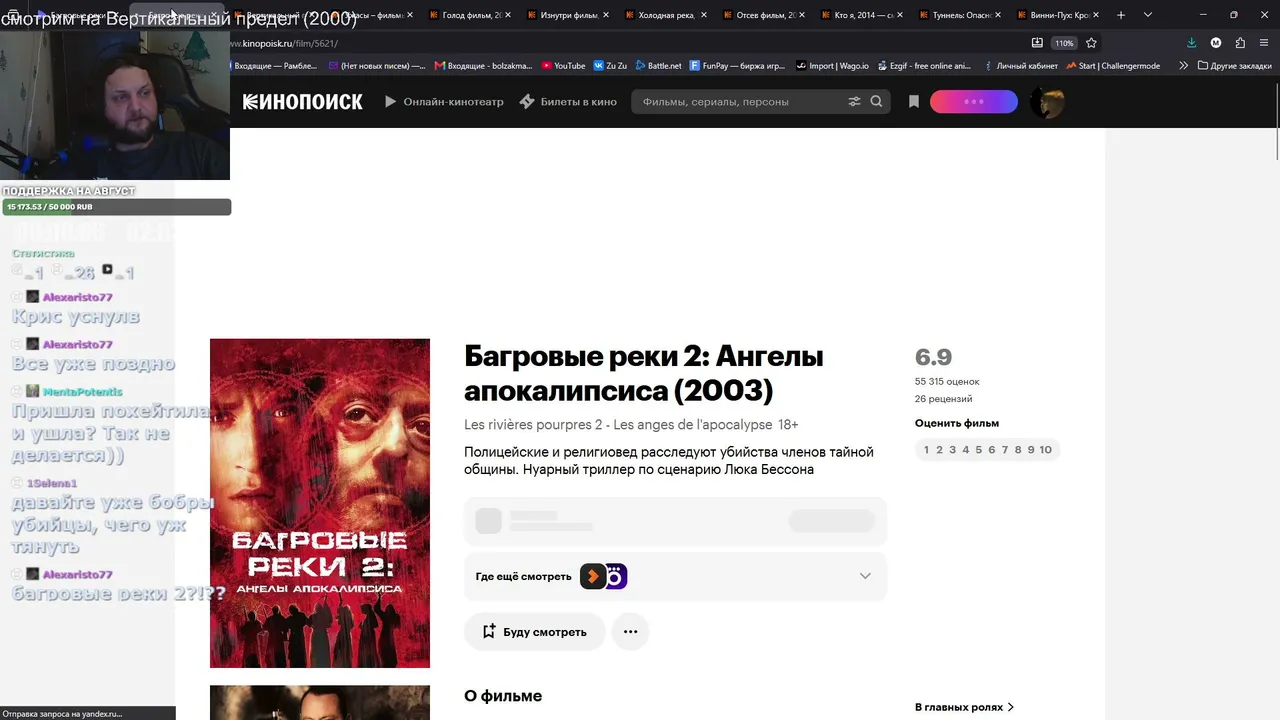Open Входящие — Рамблер bookmark
The width and height of the screenshot is (1280, 720).
pyautogui.click(x=275, y=66)
